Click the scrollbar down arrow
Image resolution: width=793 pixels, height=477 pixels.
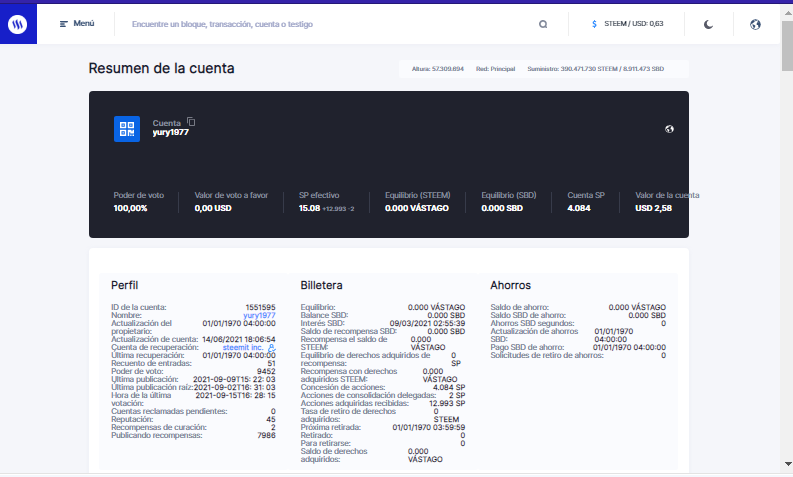(x=787, y=464)
